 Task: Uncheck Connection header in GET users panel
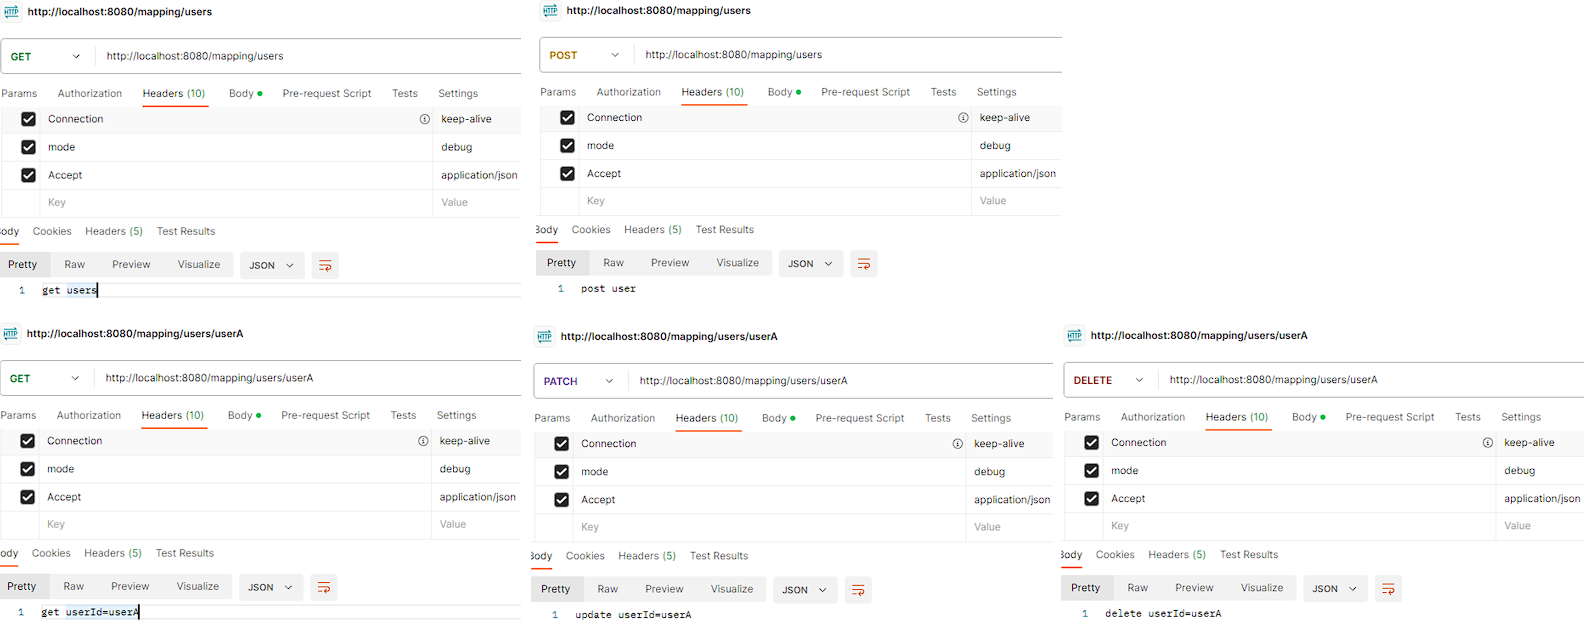coord(28,119)
